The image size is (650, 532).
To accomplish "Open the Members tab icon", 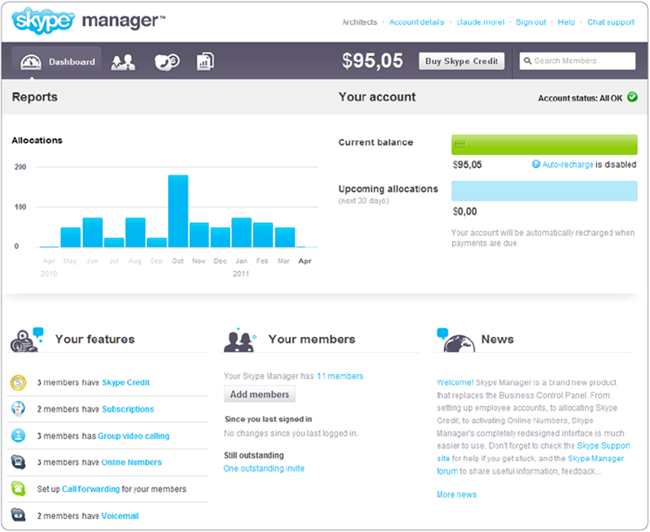I will point(123,62).
